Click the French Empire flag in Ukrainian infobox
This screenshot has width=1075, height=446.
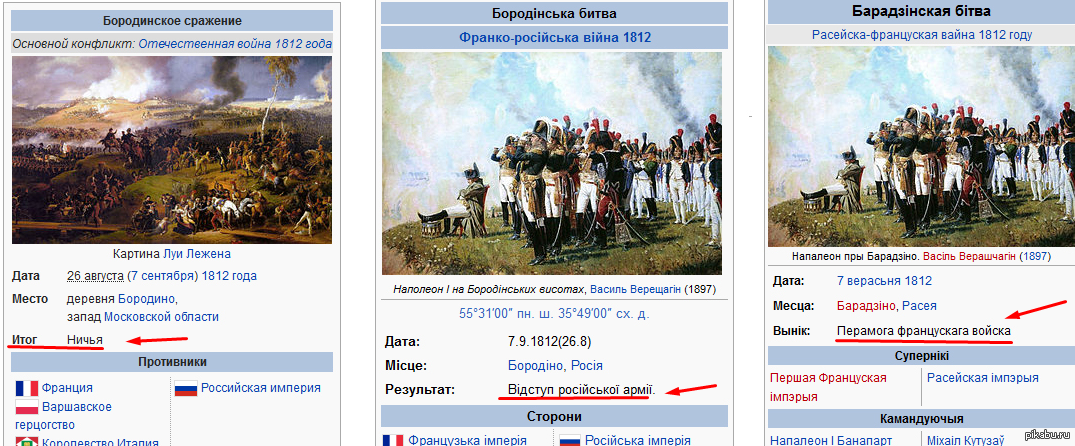coord(394,441)
